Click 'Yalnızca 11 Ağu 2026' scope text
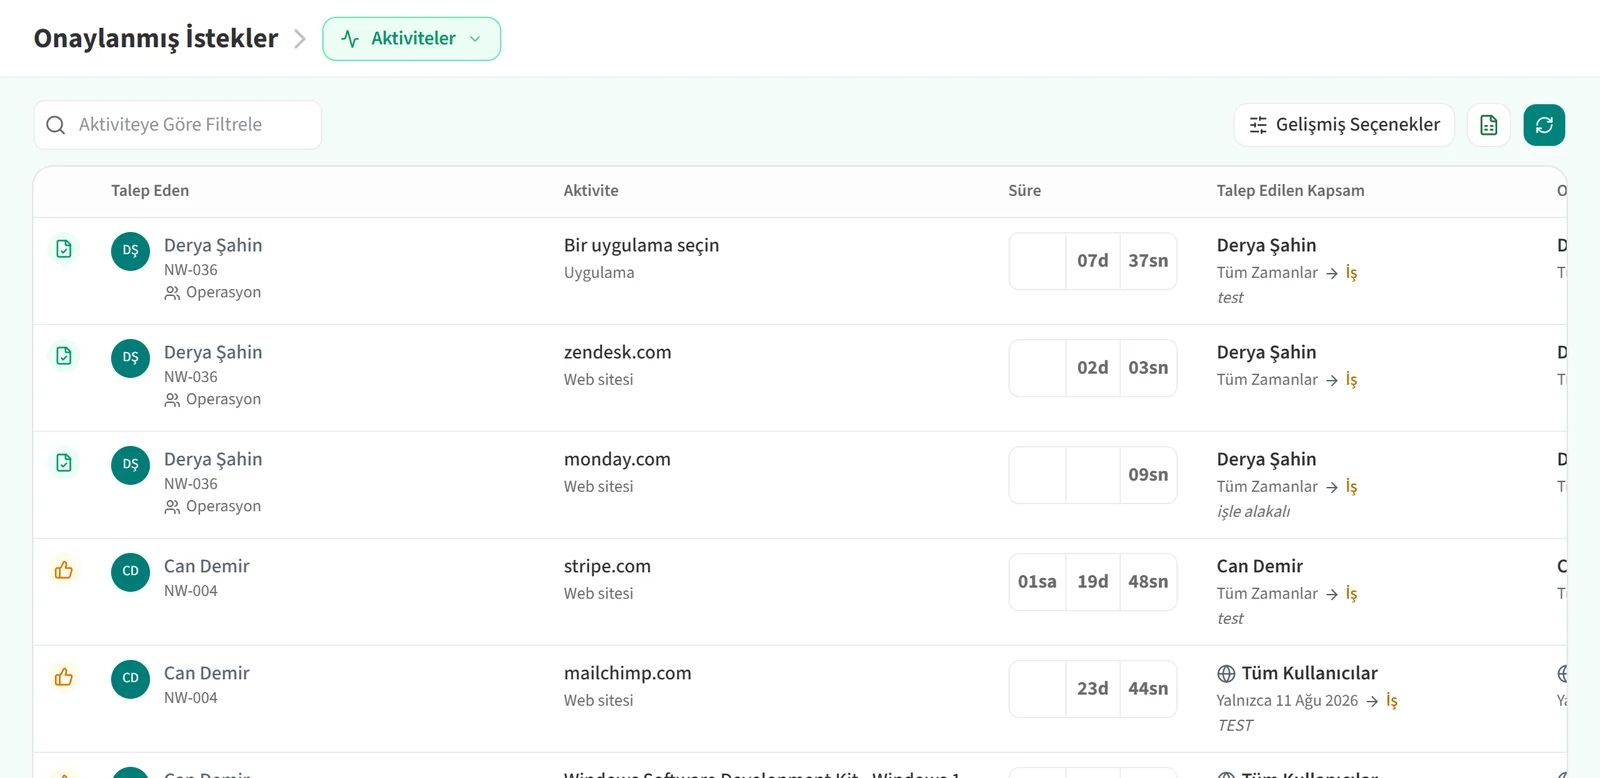Screen dimensions: 1600x778 coord(1287,701)
